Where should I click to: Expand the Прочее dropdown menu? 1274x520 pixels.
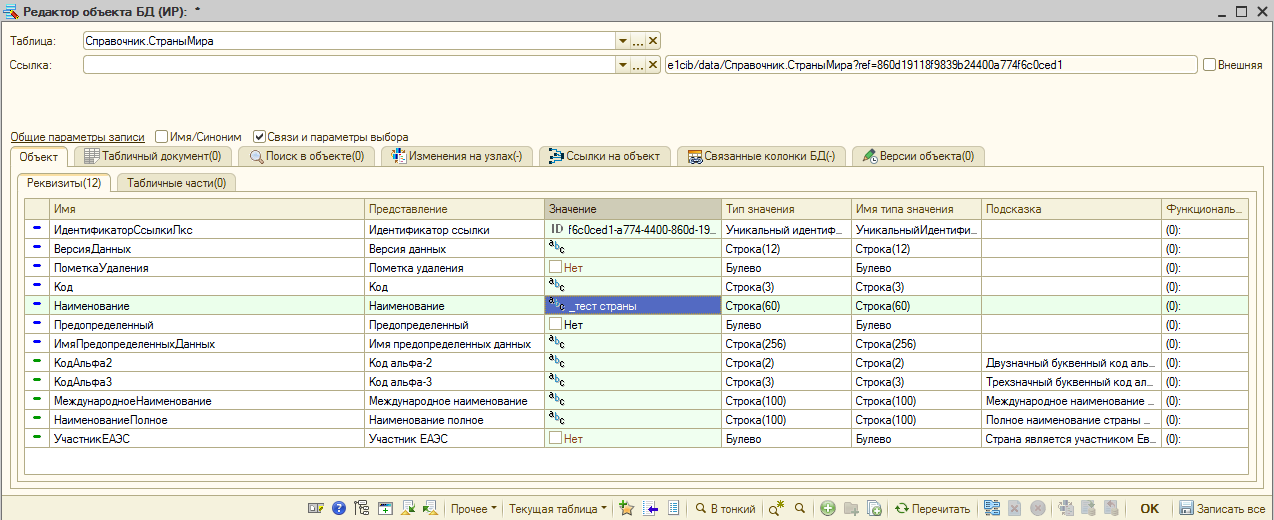tap(474, 509)
